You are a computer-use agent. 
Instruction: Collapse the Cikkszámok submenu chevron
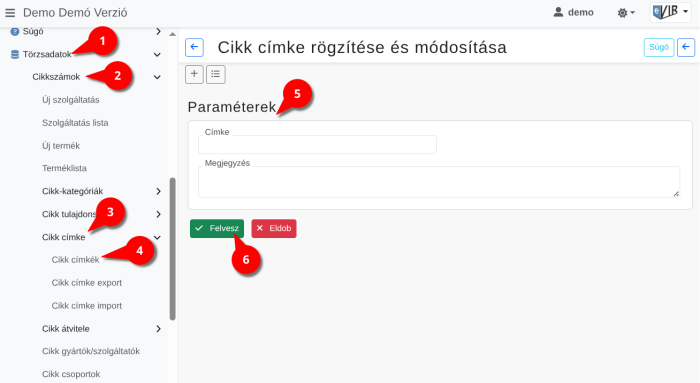click(157, 77)
